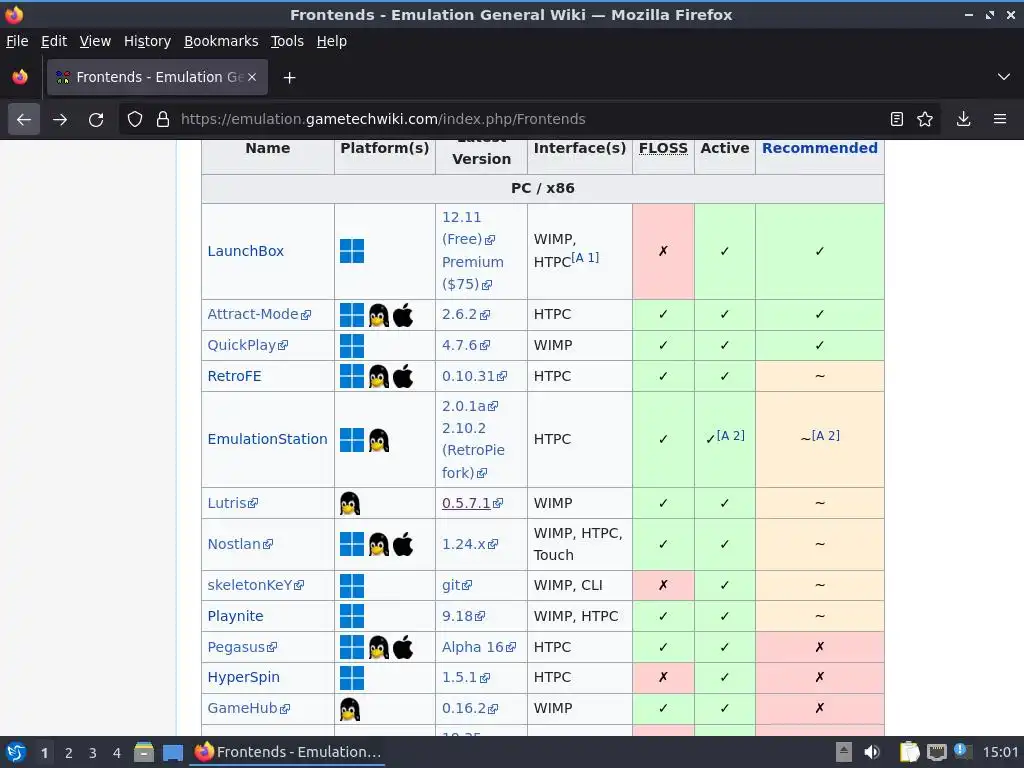Open the LaunchBox link

click(x=246, y=251)
